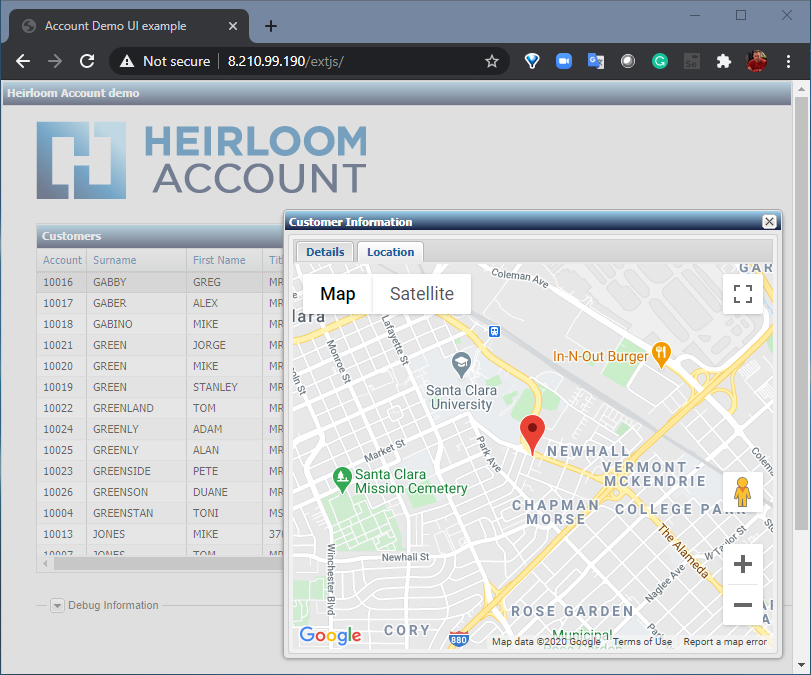Click the browser back arrow
Image resolution: width=811 pixels, height=675 pixels.
23,61
